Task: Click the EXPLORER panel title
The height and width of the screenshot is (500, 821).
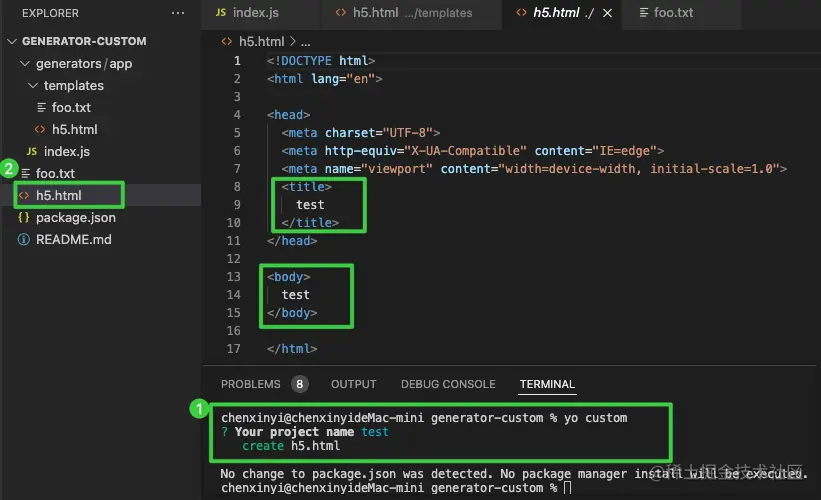Action: (x=50, y=13)
